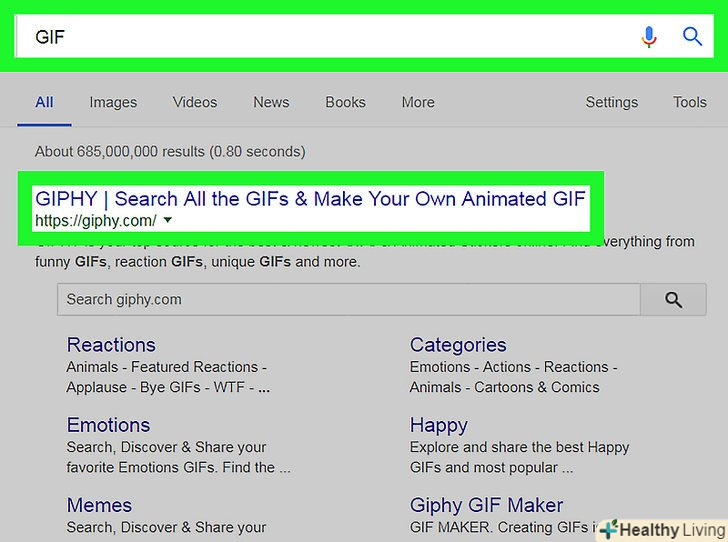Viewport: 728px width, 542px height.
Task: Open the Memes sitelink
Action: tap(99, 505)
